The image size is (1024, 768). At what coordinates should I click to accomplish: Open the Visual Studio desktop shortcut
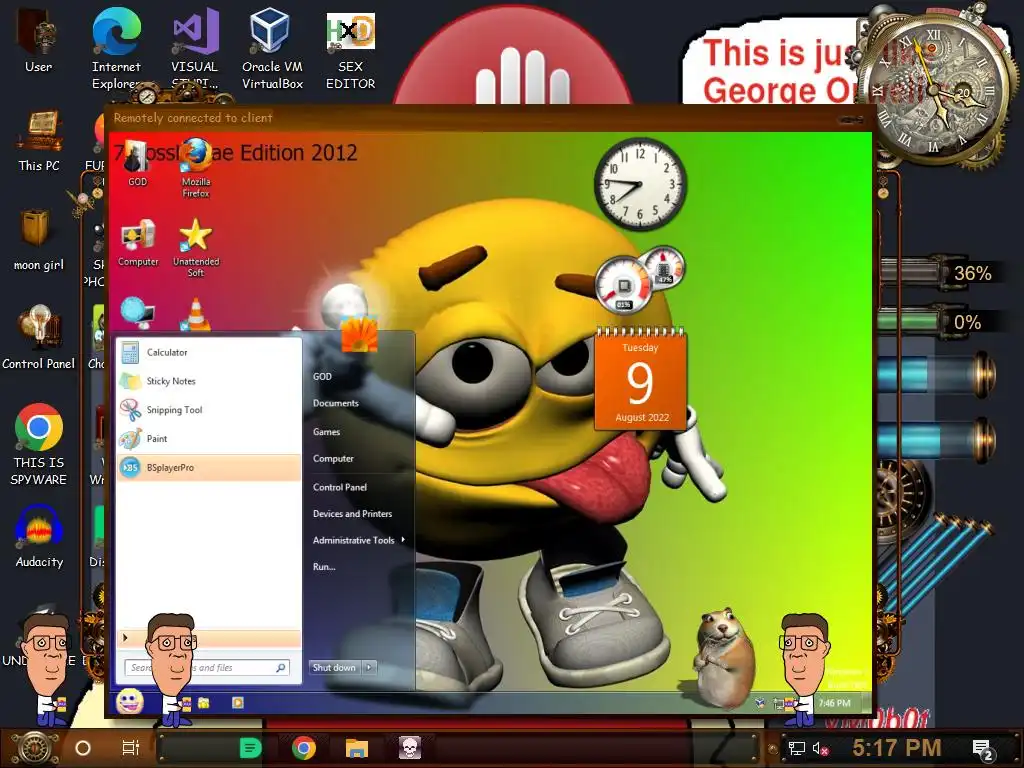(195, 49)
